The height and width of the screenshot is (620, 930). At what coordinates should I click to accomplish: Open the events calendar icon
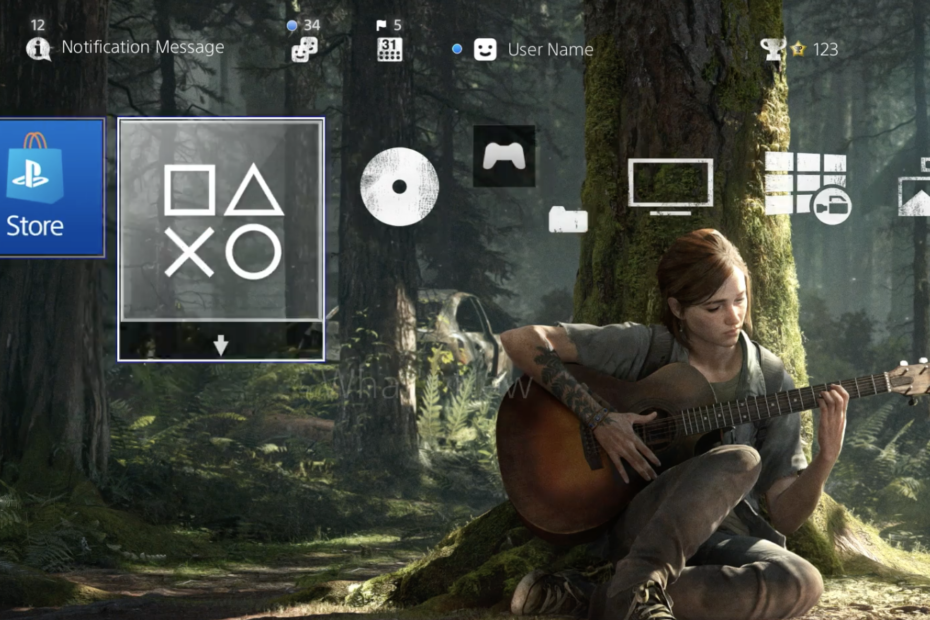[390, 50]
